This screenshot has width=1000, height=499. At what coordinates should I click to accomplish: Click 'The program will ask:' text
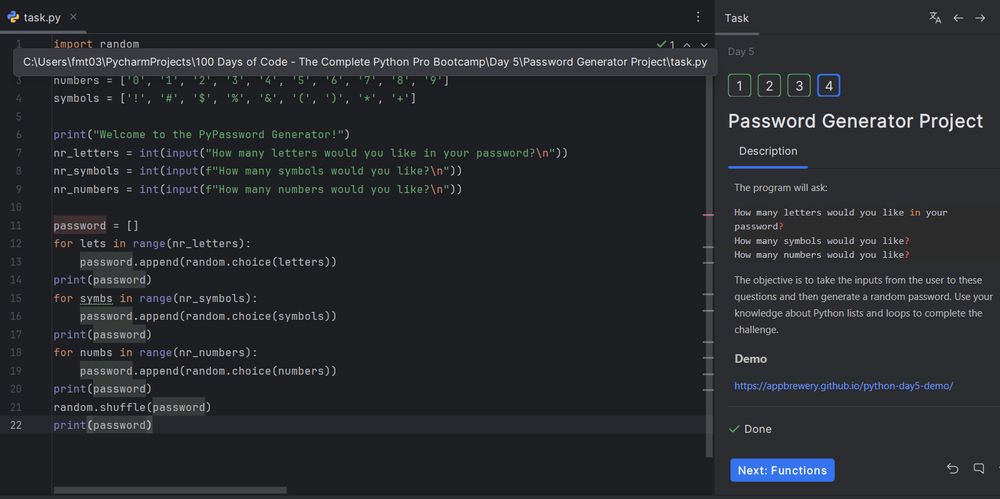pos(780,188)
